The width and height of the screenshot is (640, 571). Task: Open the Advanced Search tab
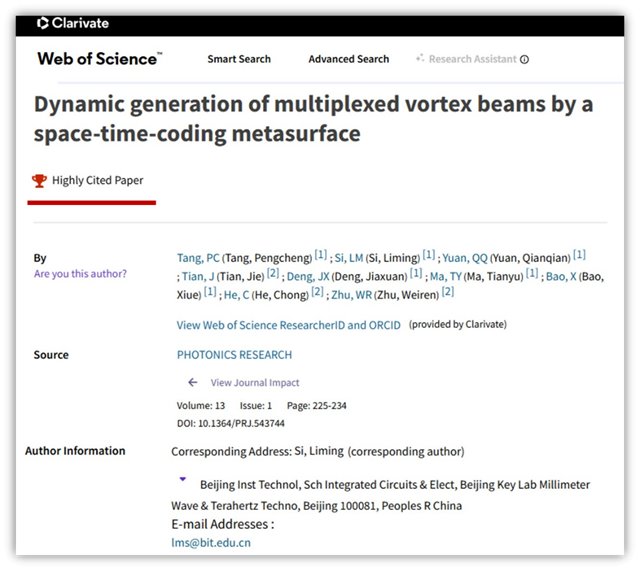tap(348, 59)
